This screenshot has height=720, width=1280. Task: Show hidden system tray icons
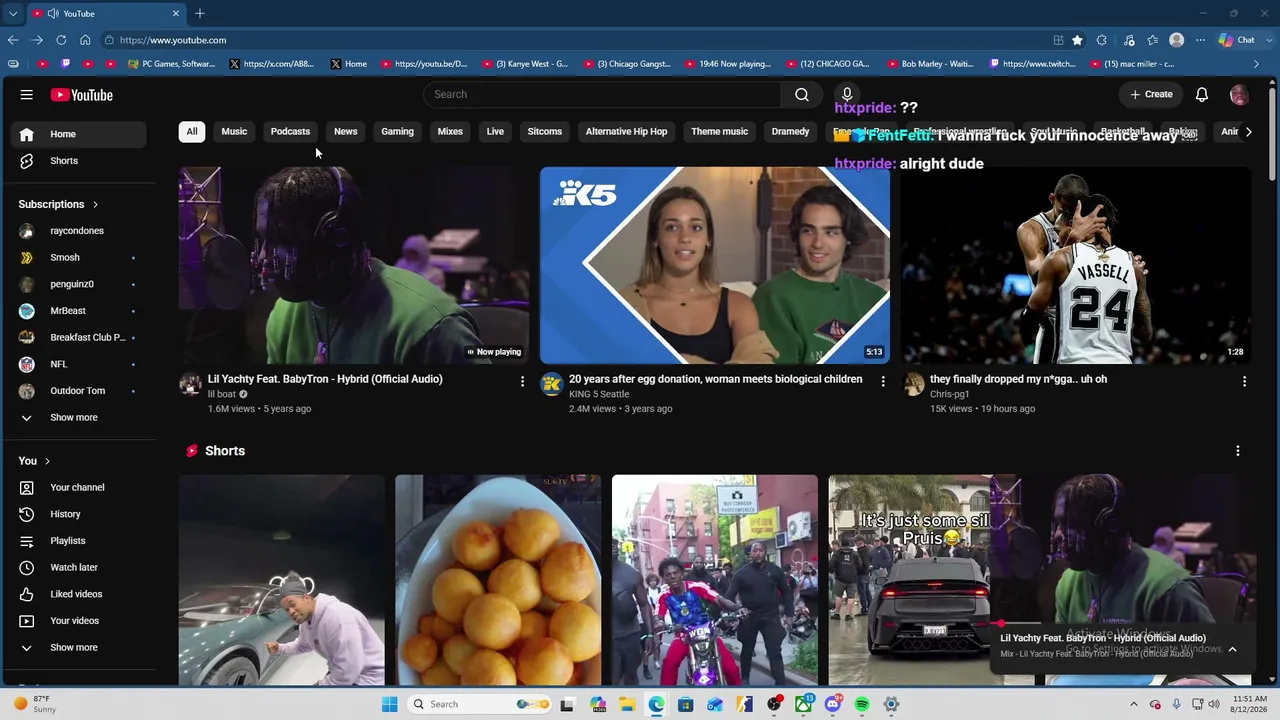pyautogui.click(x=1133, y=704)
